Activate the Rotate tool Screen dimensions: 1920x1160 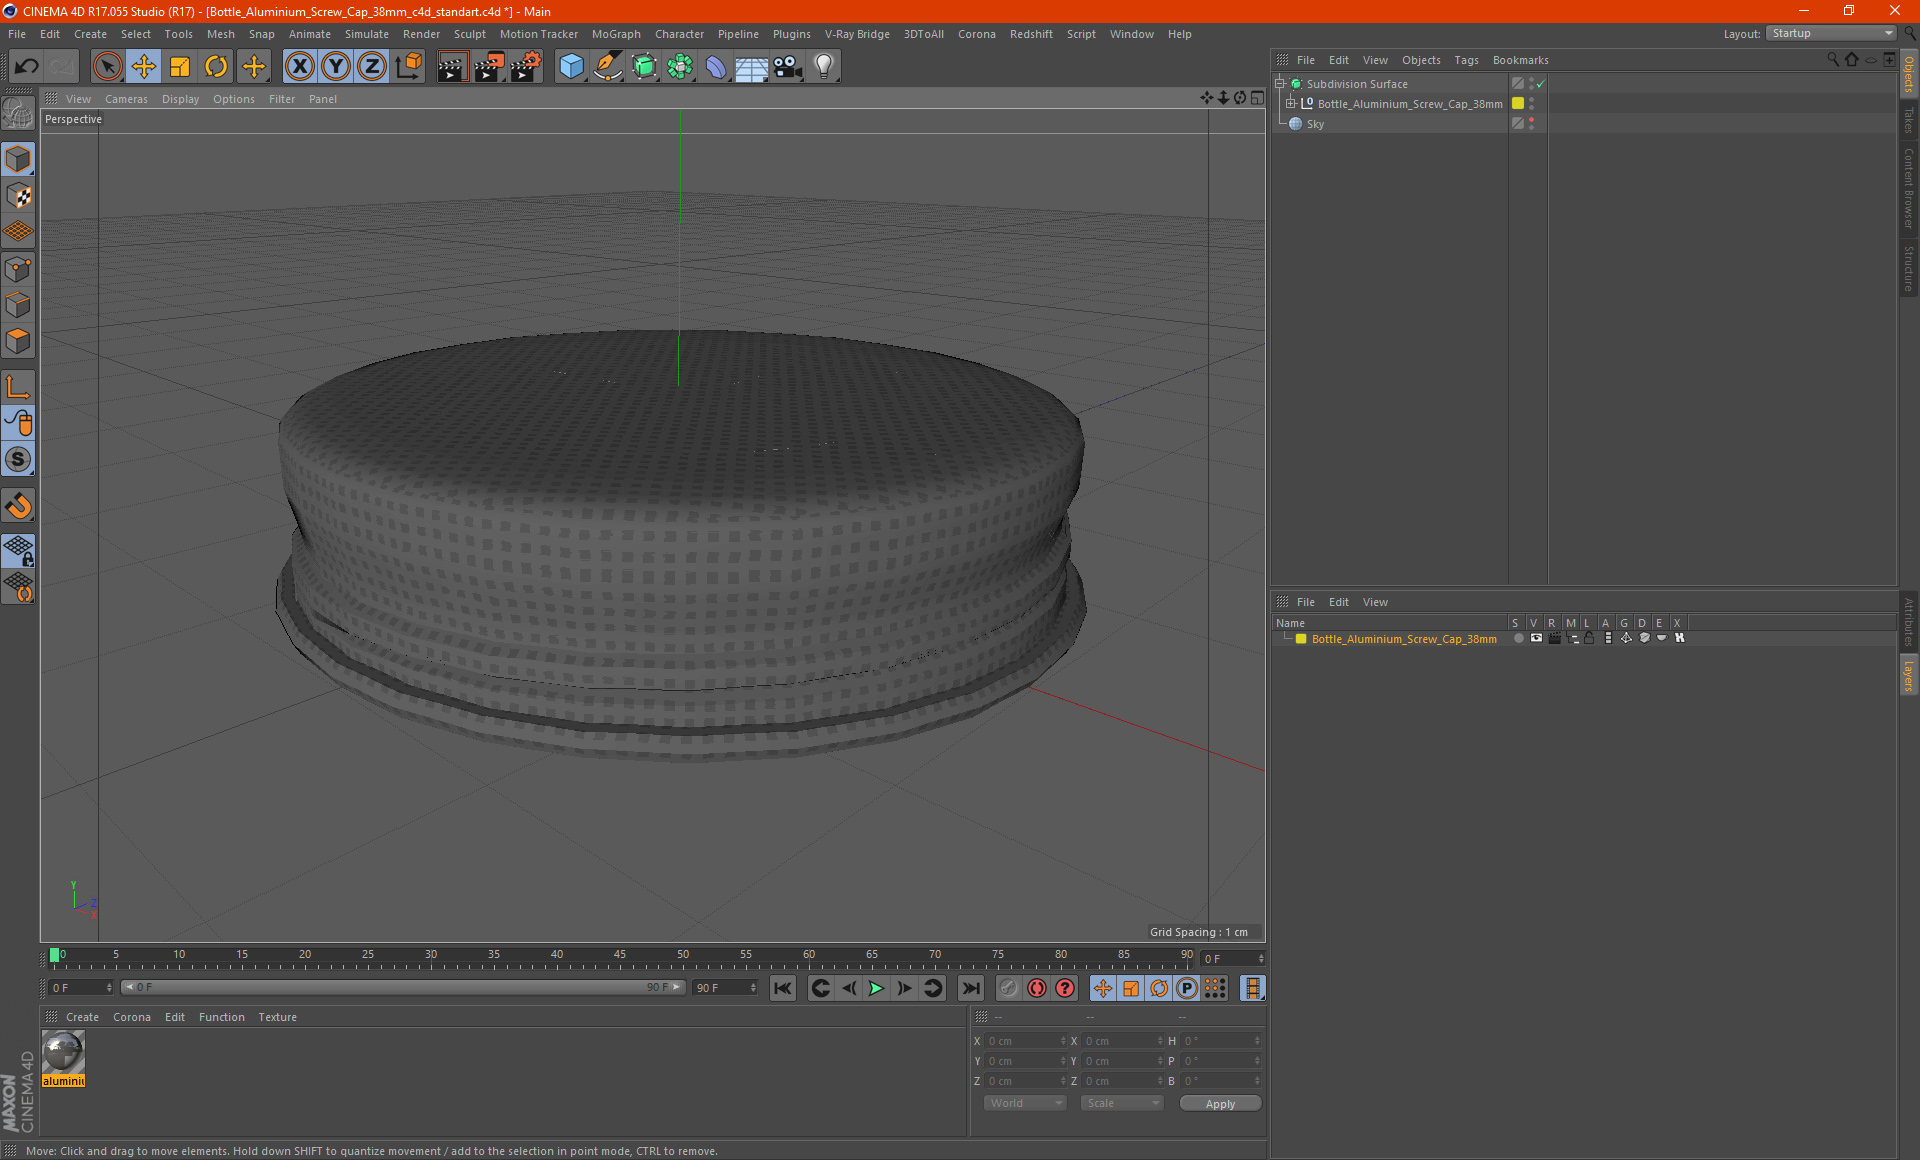216,67
